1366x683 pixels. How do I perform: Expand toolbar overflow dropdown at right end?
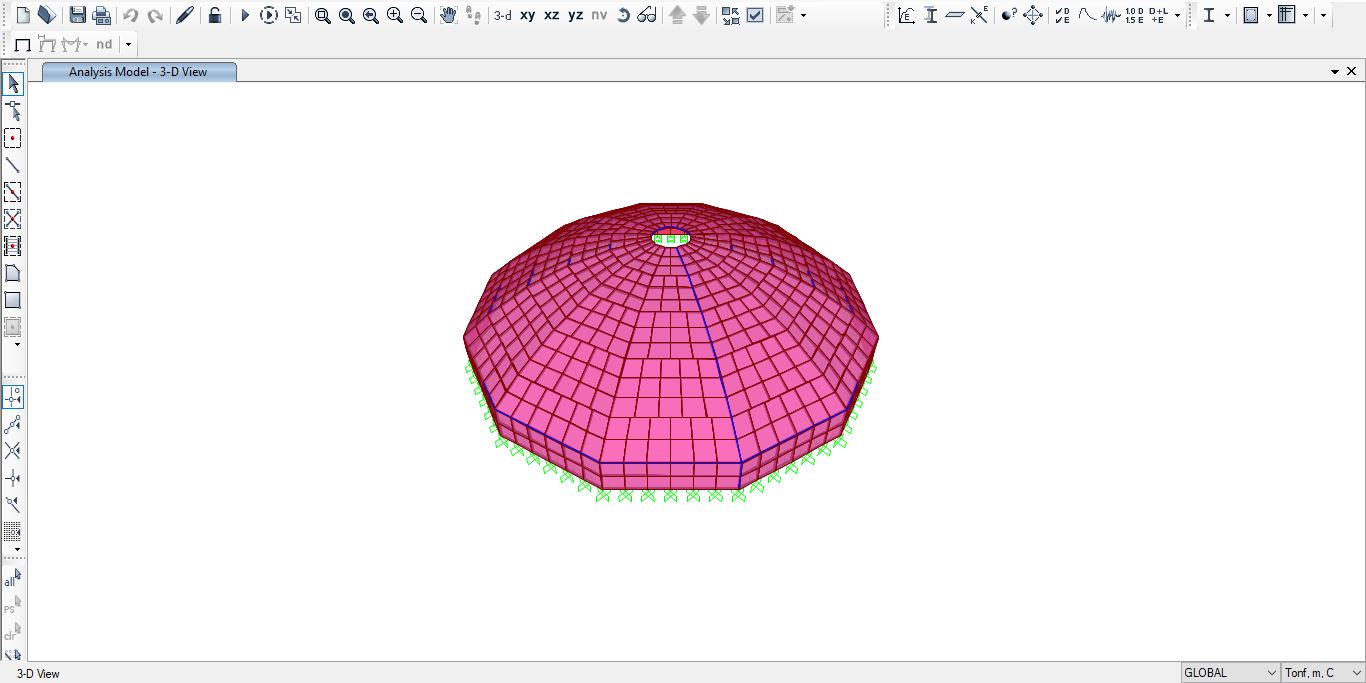pyautogui.click(x=1324, y=15)
